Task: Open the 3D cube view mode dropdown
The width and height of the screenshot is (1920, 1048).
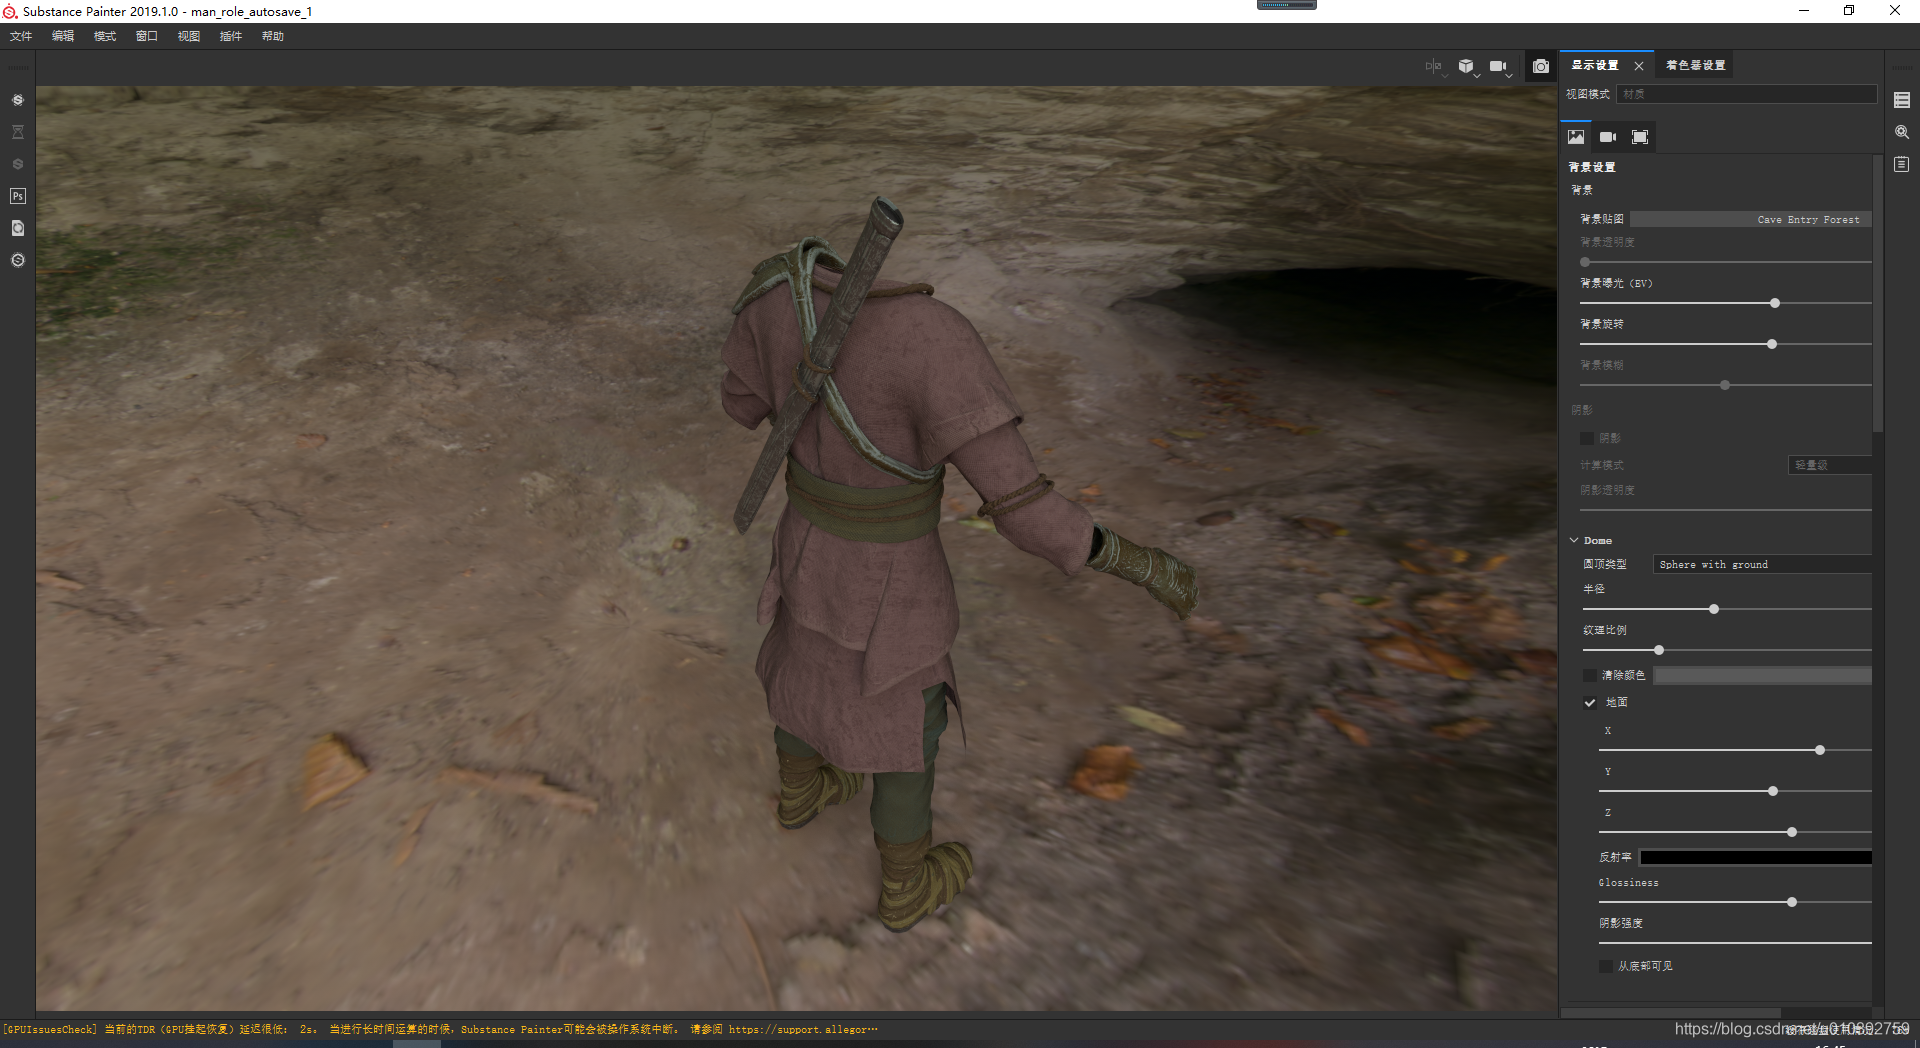Action: click(1467, 67)
